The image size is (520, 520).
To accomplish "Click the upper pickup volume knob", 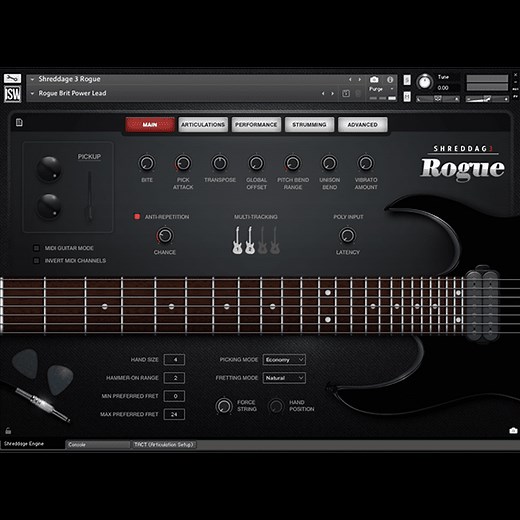I will tap(49, 169).
